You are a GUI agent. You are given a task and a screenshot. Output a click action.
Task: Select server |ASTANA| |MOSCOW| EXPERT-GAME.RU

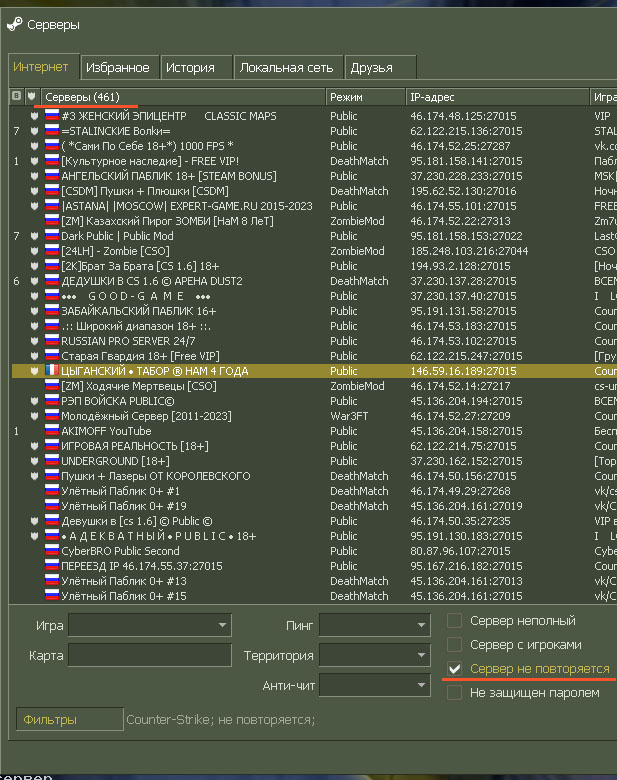pos(187,206)
